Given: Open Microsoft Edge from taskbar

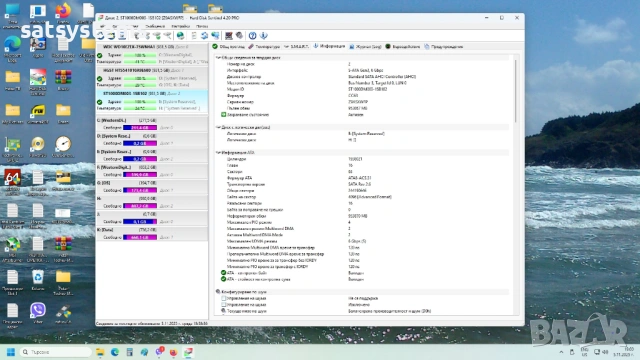Looking at the screenshot, I should pyautogui.click(x=115, y=352).
